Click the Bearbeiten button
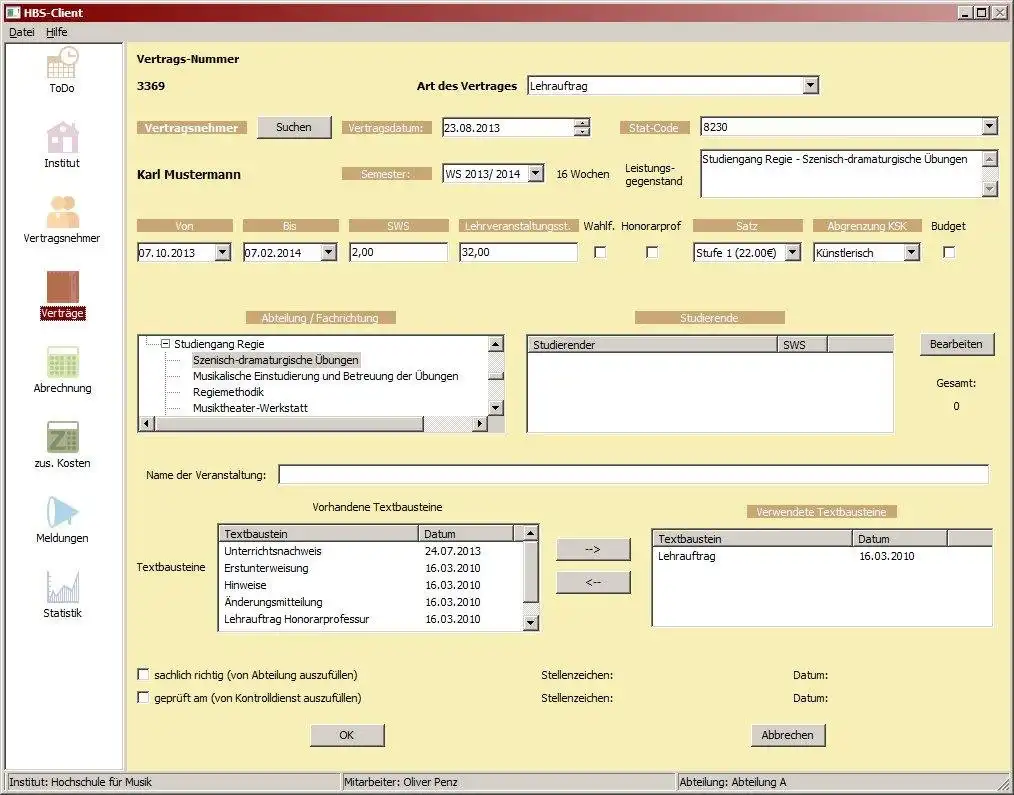The width and height of the screenshot is (1014, 795). (956, 344)
